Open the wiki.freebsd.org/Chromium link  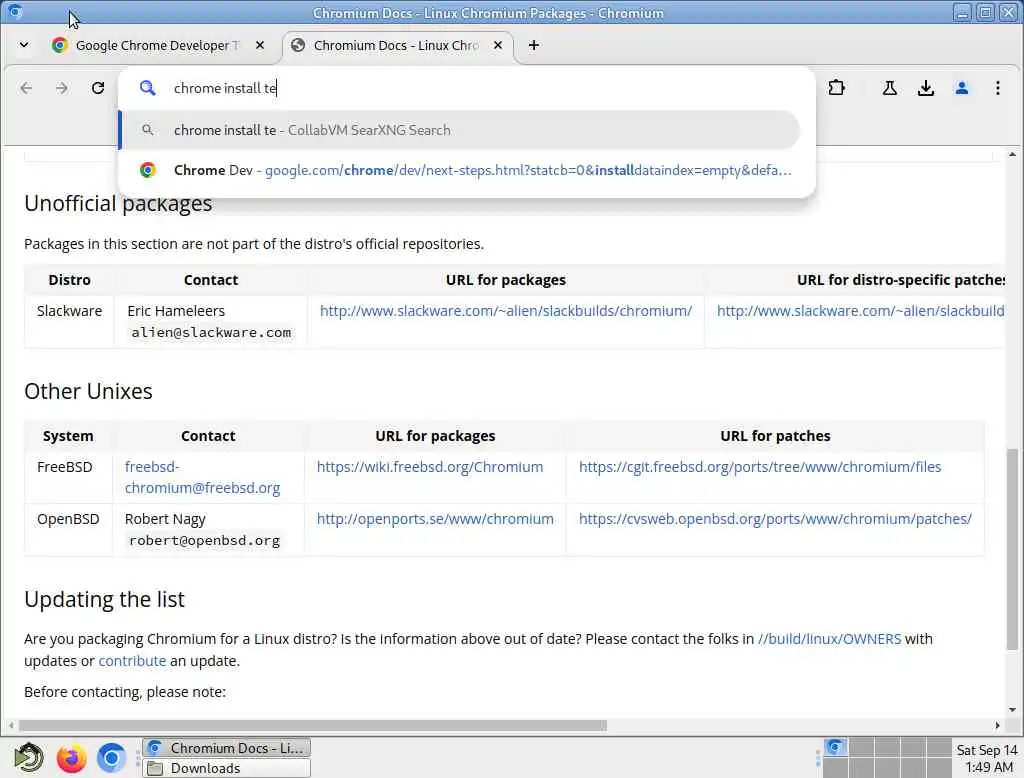coord(430,467)
